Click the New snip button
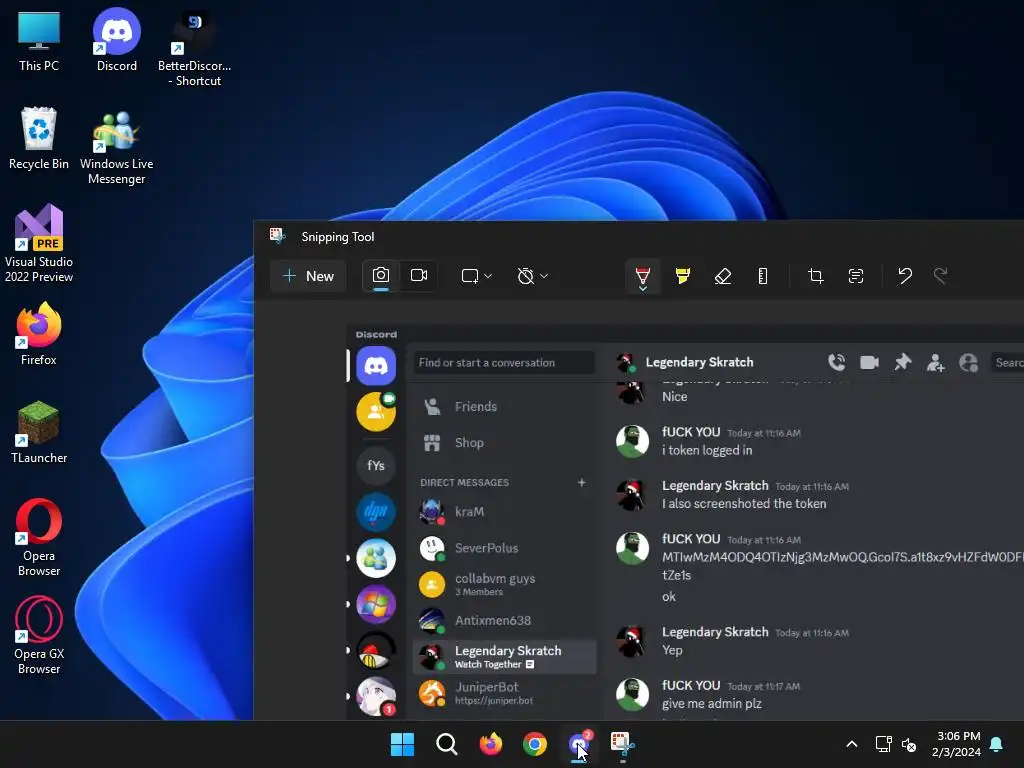The width and height of the screenshot is (1024, 768). pos(308,276)
